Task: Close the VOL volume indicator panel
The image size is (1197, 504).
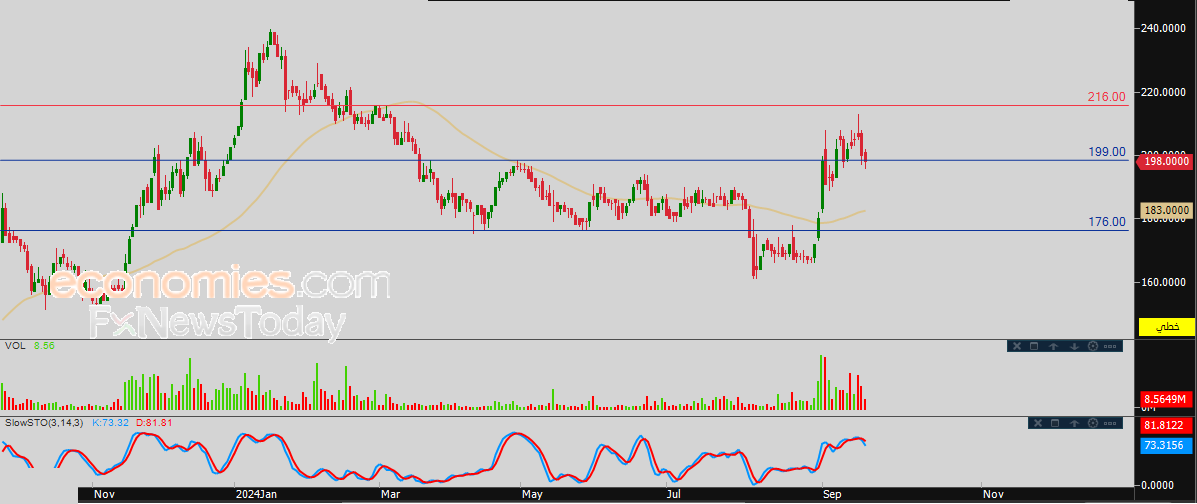Action: tap(1016, 346)
